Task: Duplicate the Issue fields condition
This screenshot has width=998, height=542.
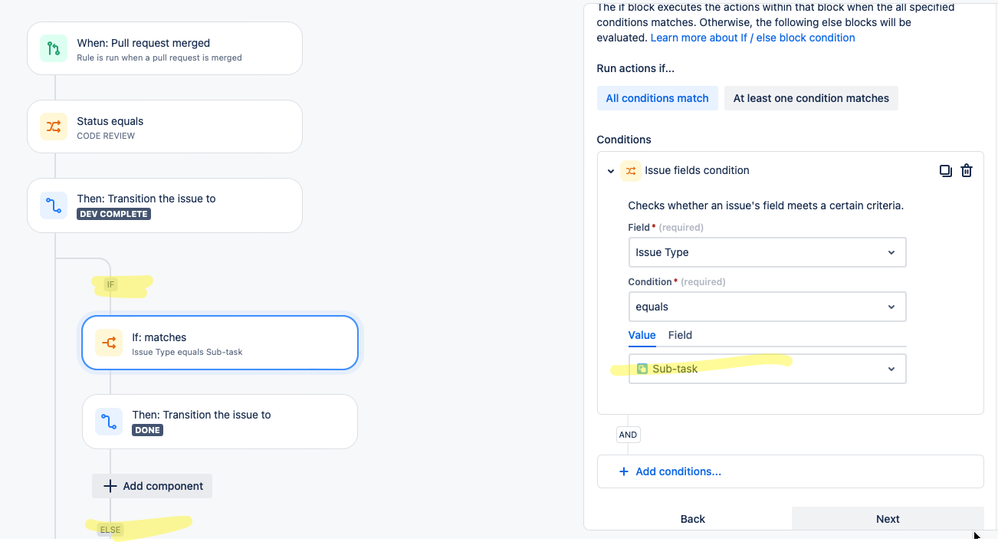Action: 945,170
